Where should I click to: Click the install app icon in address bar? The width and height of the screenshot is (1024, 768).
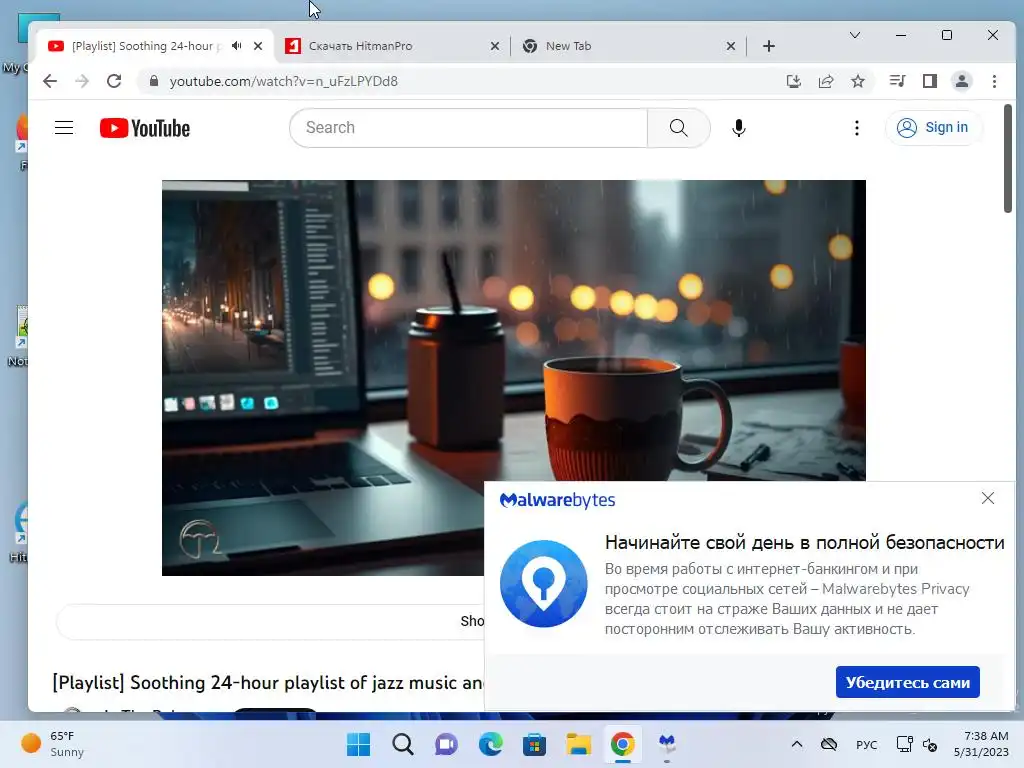click(793, 81)
